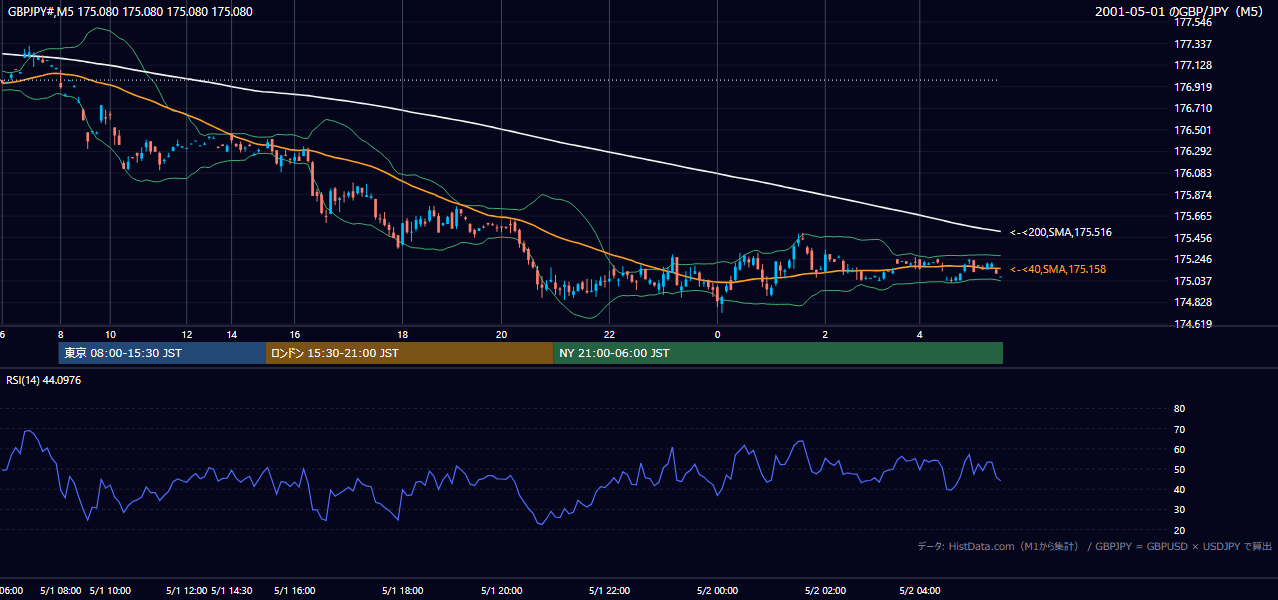Click the RSI axis level 50
Screen dimensions: 1278x600
click(1179, 469)
